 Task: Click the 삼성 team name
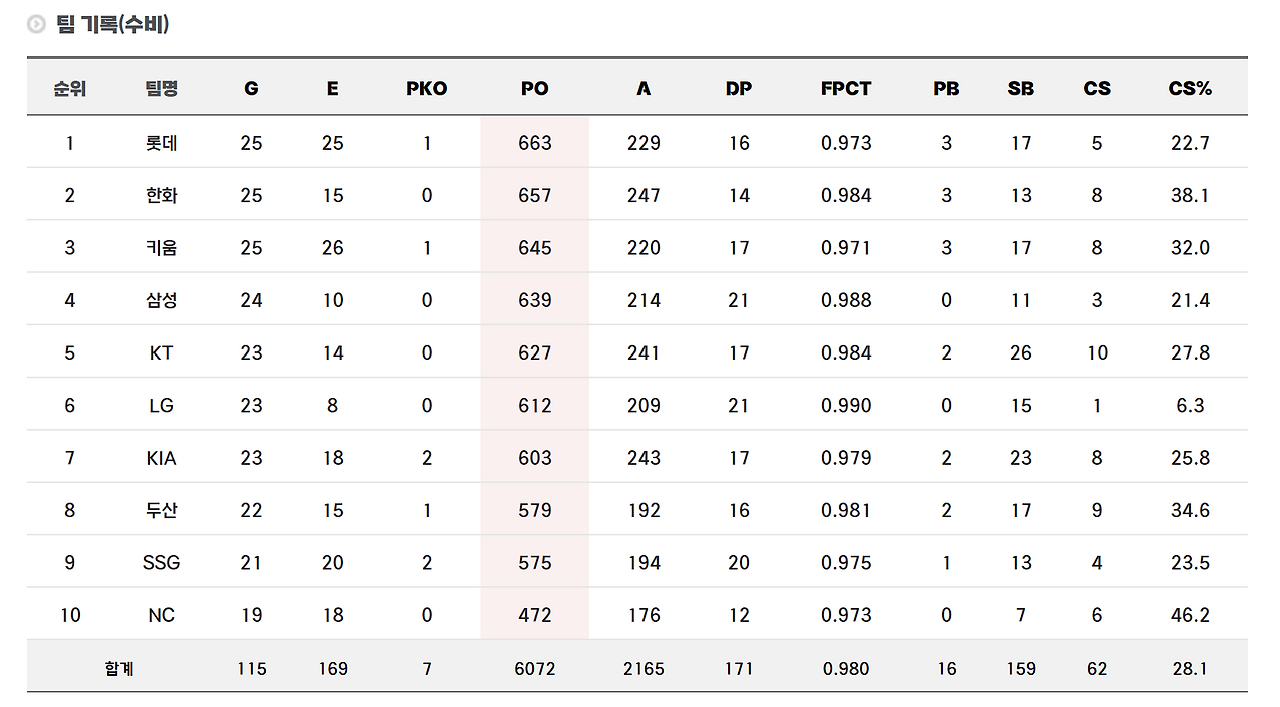tap(161, 300)
